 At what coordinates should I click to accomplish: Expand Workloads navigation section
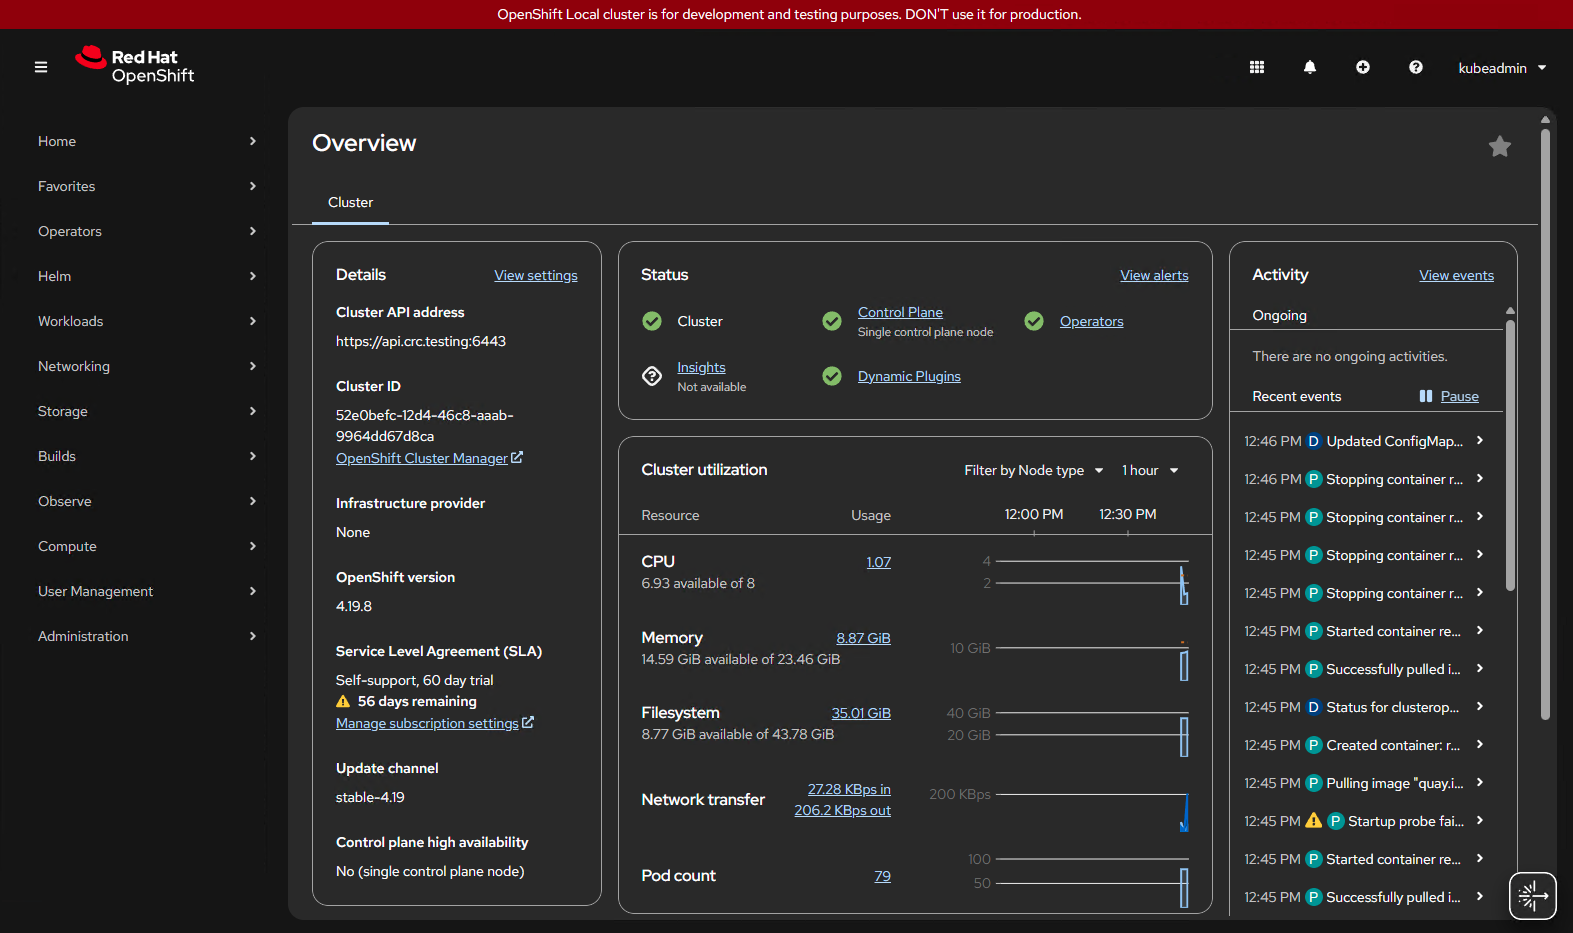[x=147, y=321]
